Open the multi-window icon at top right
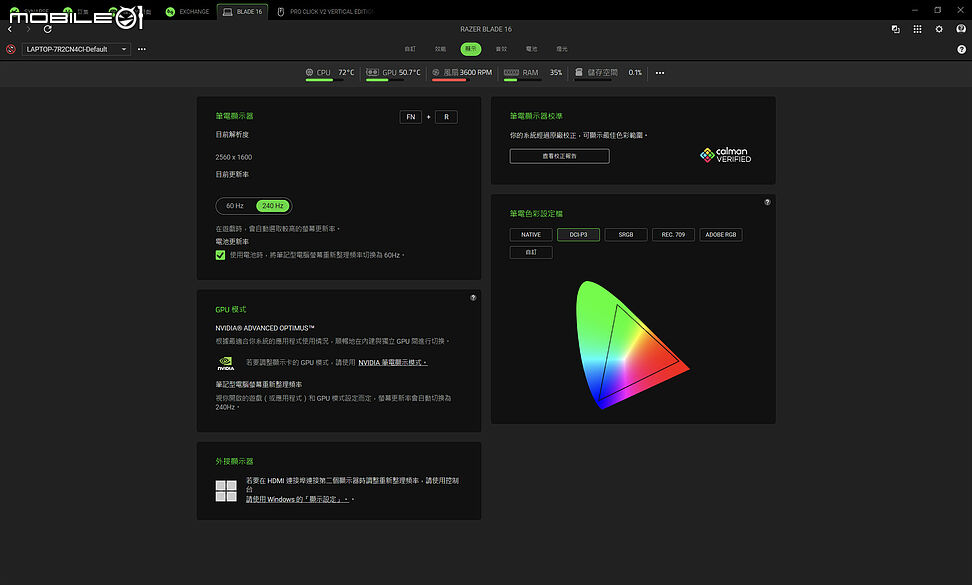 (896, 29)
